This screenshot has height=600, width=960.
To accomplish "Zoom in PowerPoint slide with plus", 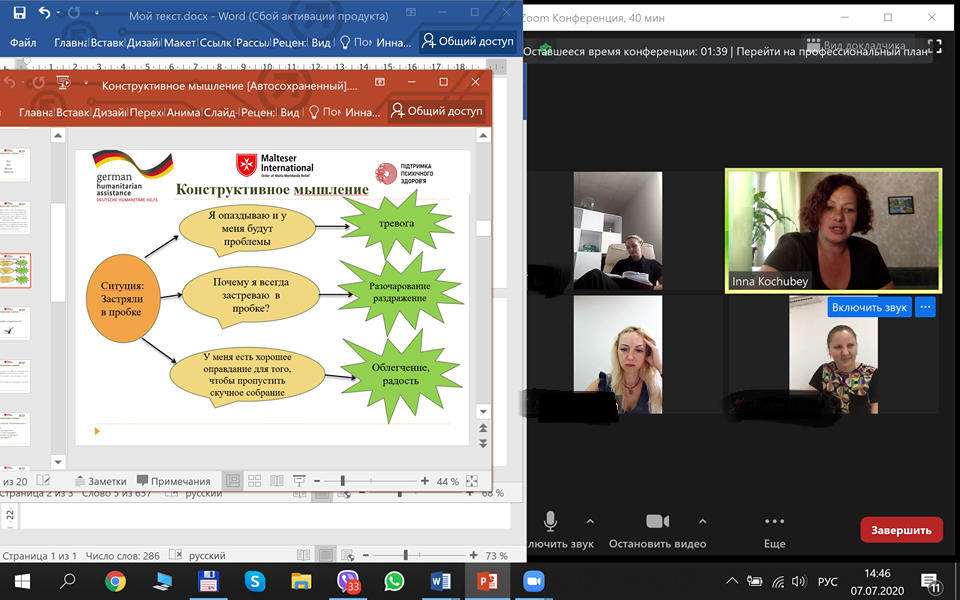I will 424,482.
